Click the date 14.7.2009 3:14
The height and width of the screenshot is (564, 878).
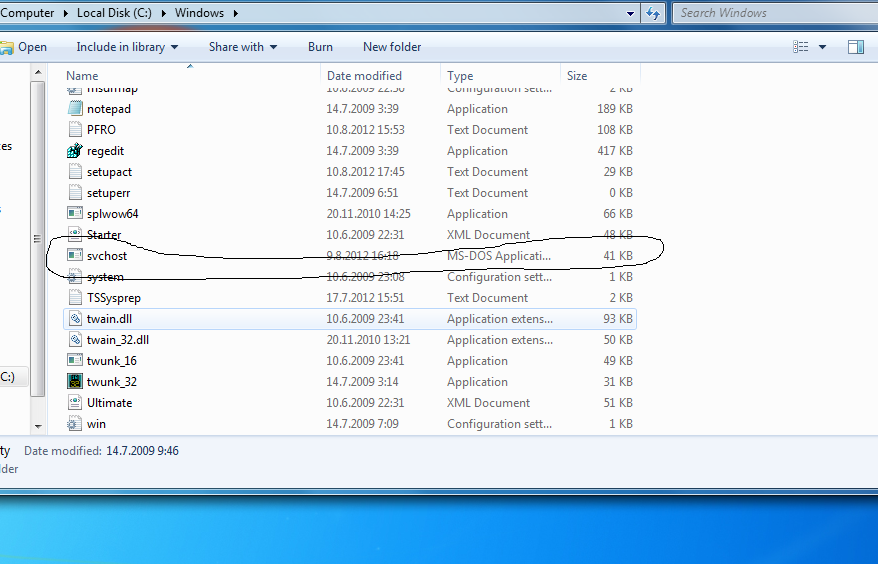pos(362,381)
